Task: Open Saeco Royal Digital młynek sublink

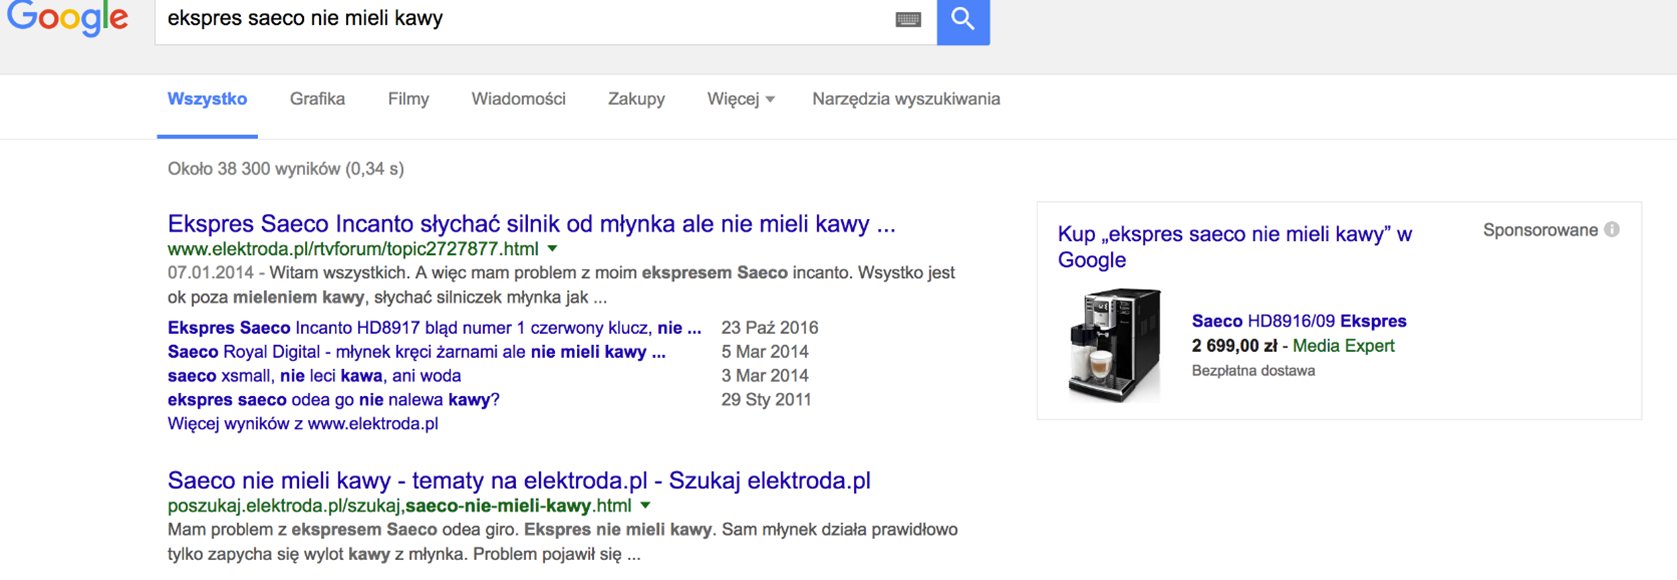Action: click(x=416, y=351)
